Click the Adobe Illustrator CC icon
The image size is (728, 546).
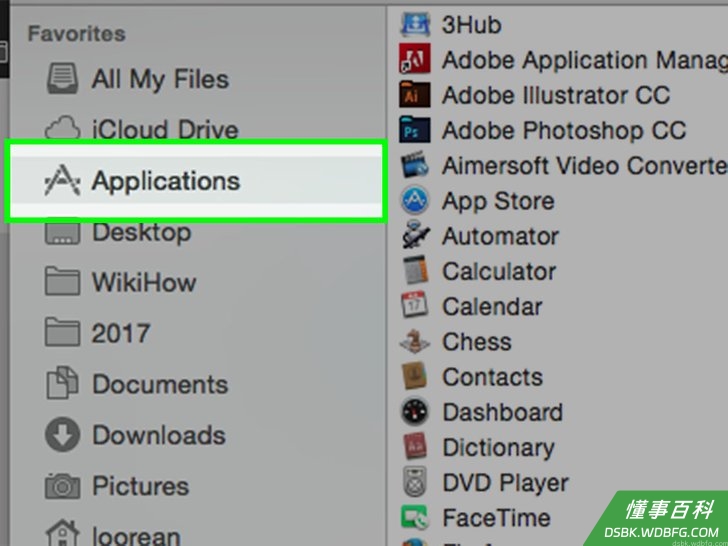415,94
